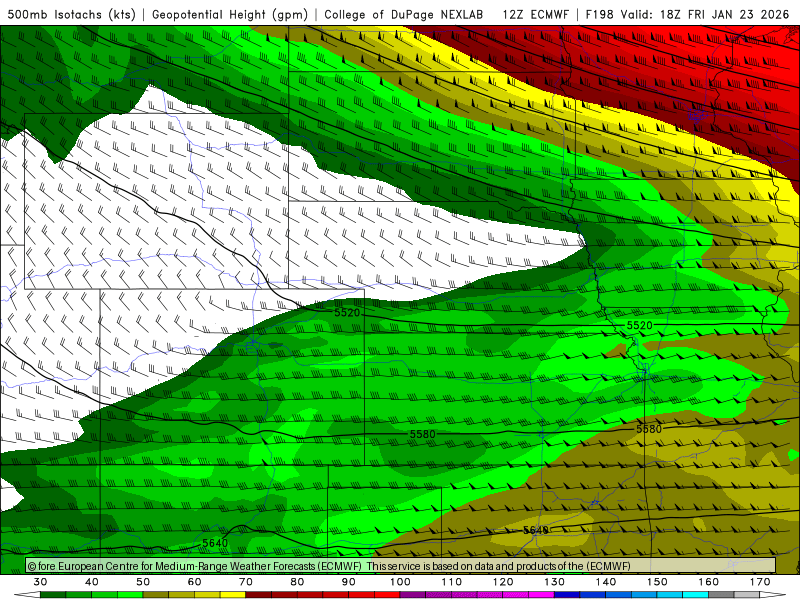Pick the bright yellow swatch just before 70
The height and width of the screenshot is (600, 800).
[233, 595]
